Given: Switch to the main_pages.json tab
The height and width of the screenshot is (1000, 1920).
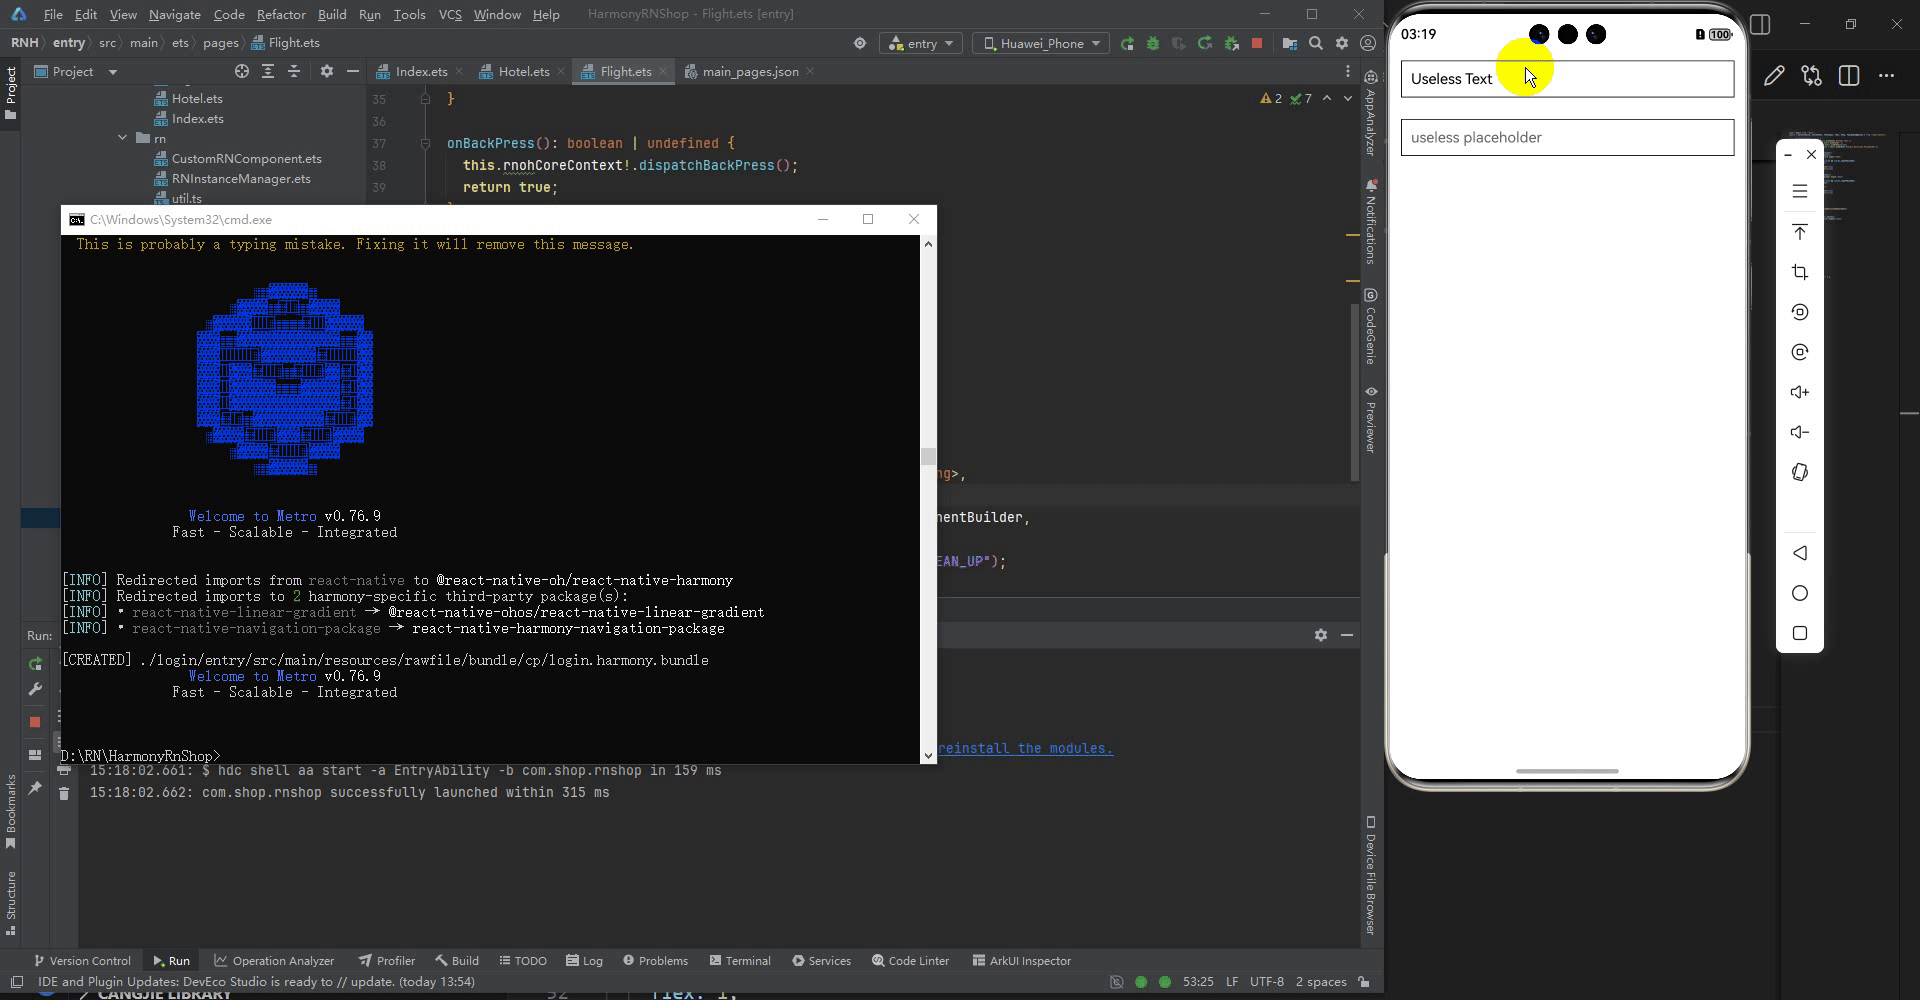Looking at the screenshot, I should [x=750, y=71].
